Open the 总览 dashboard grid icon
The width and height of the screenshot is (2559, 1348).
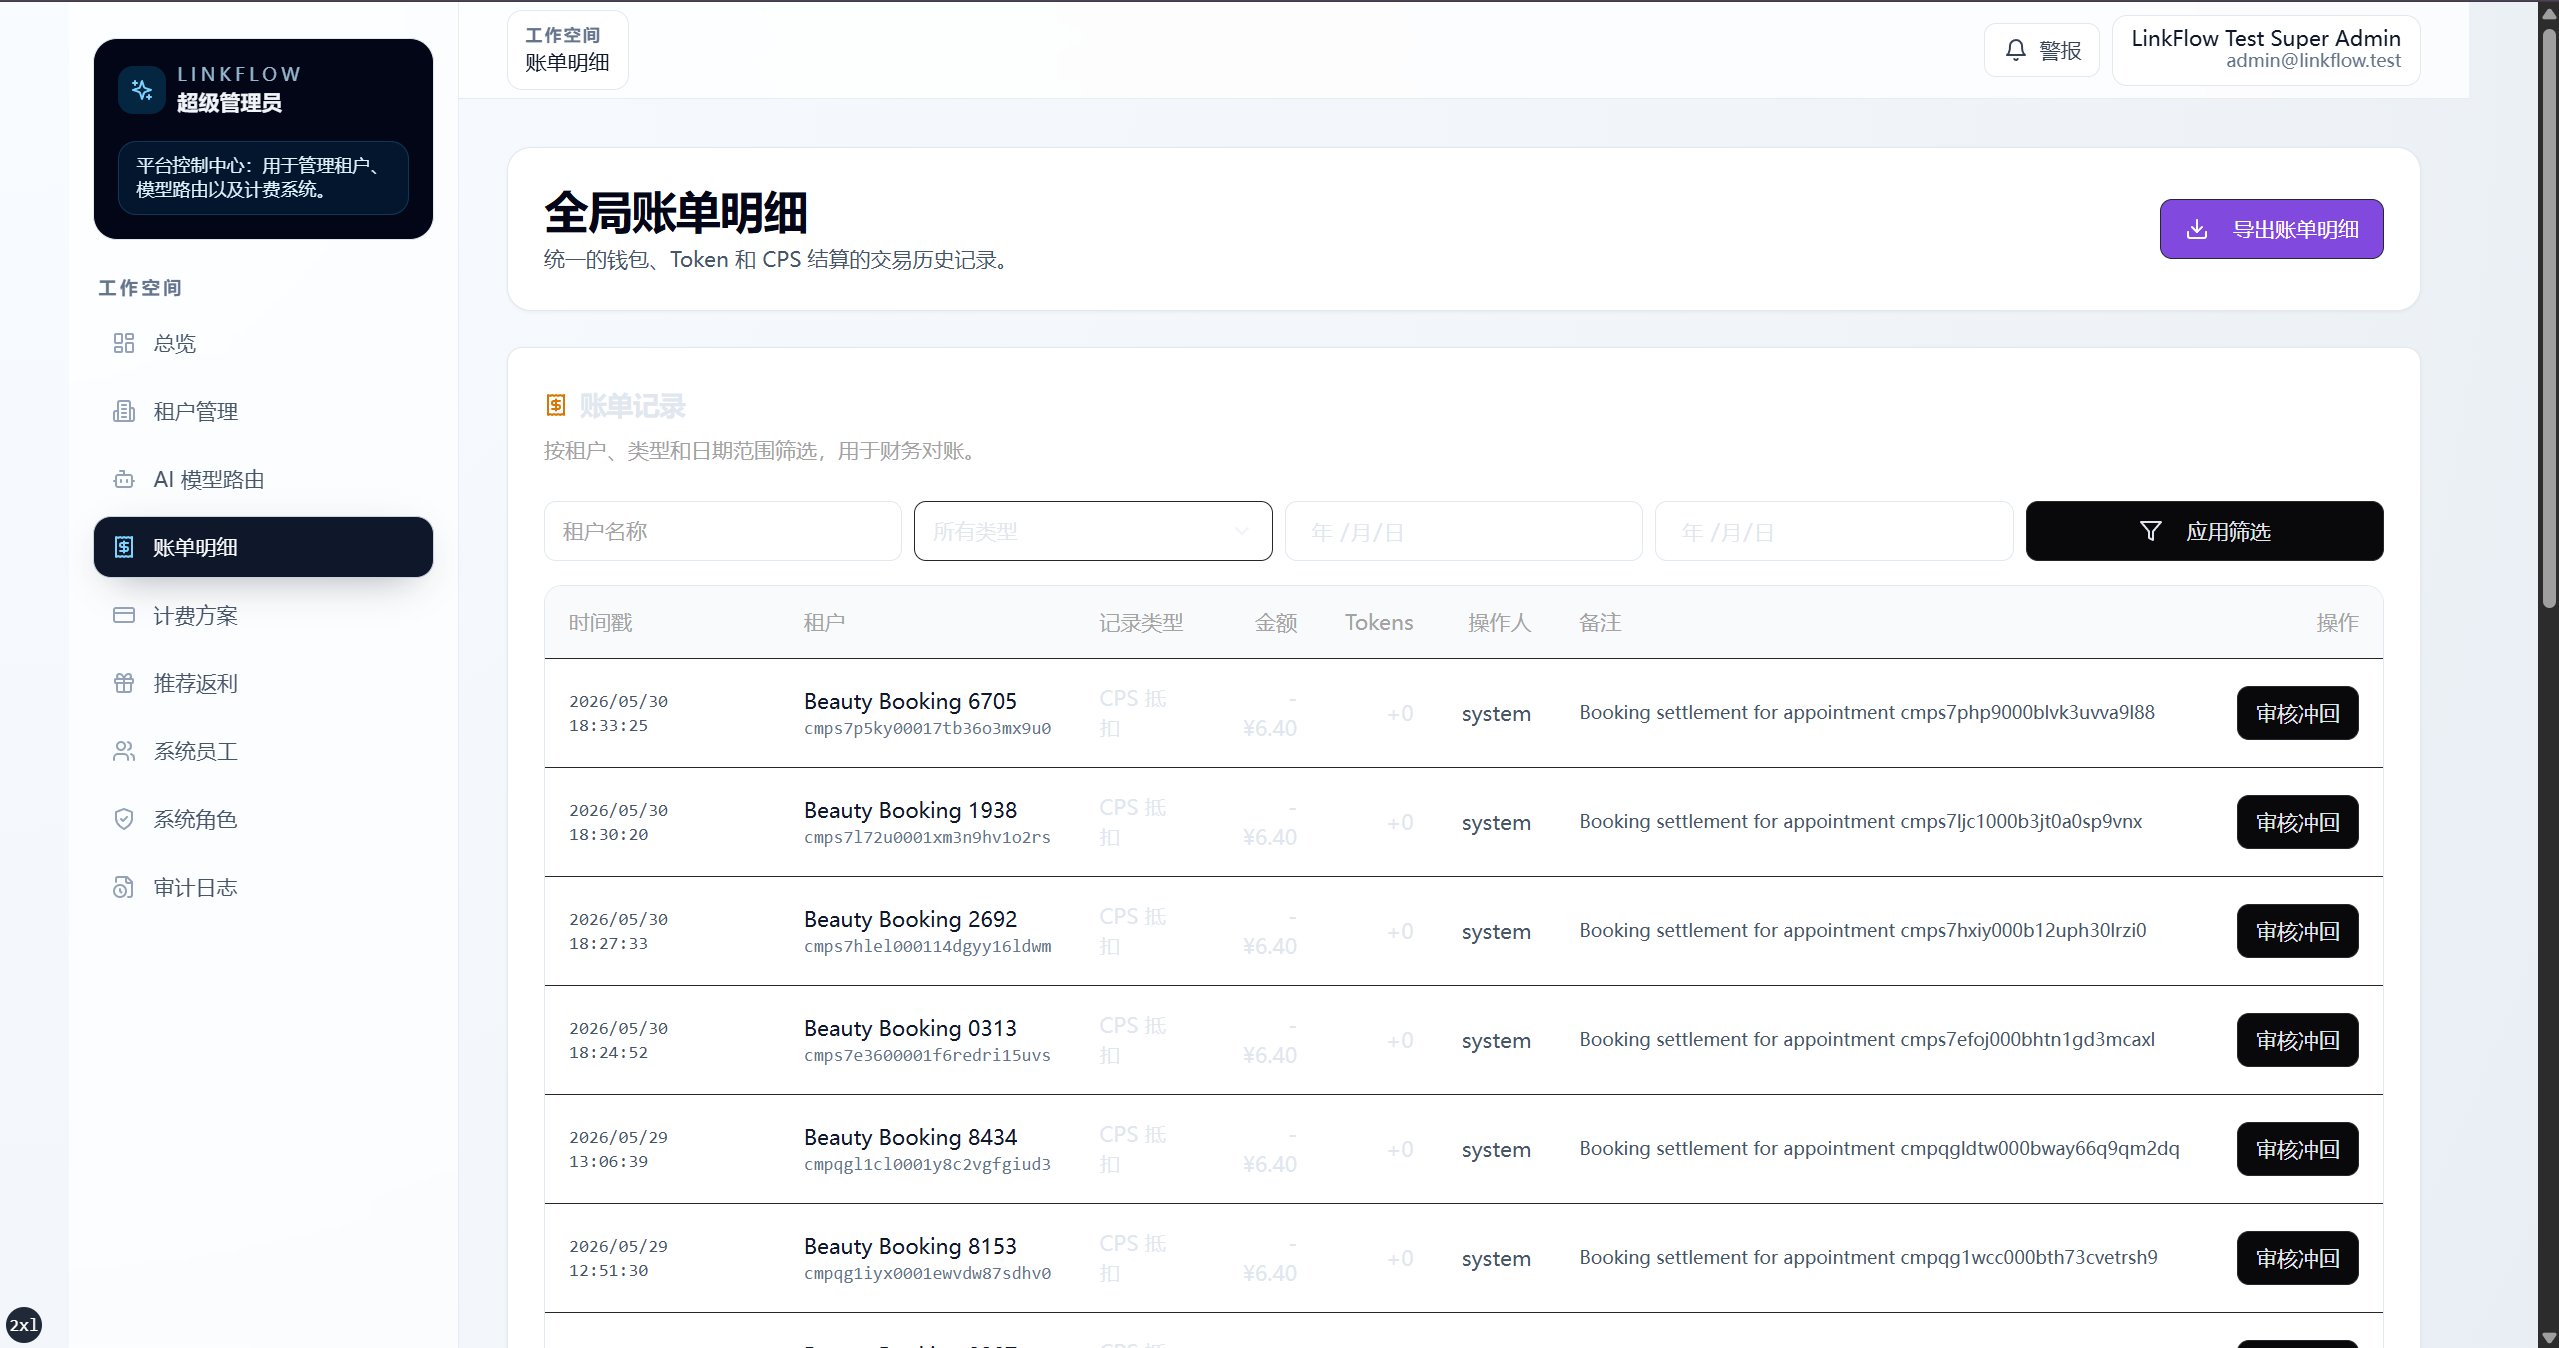(124, 343)
